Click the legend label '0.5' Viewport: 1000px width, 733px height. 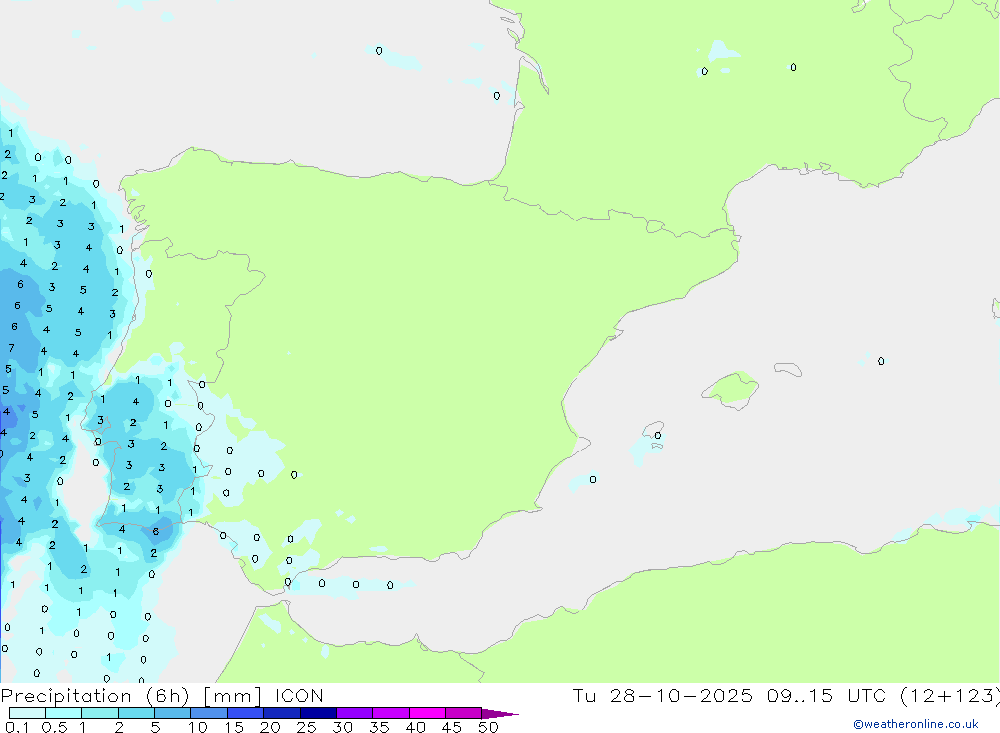click(54, 727)
